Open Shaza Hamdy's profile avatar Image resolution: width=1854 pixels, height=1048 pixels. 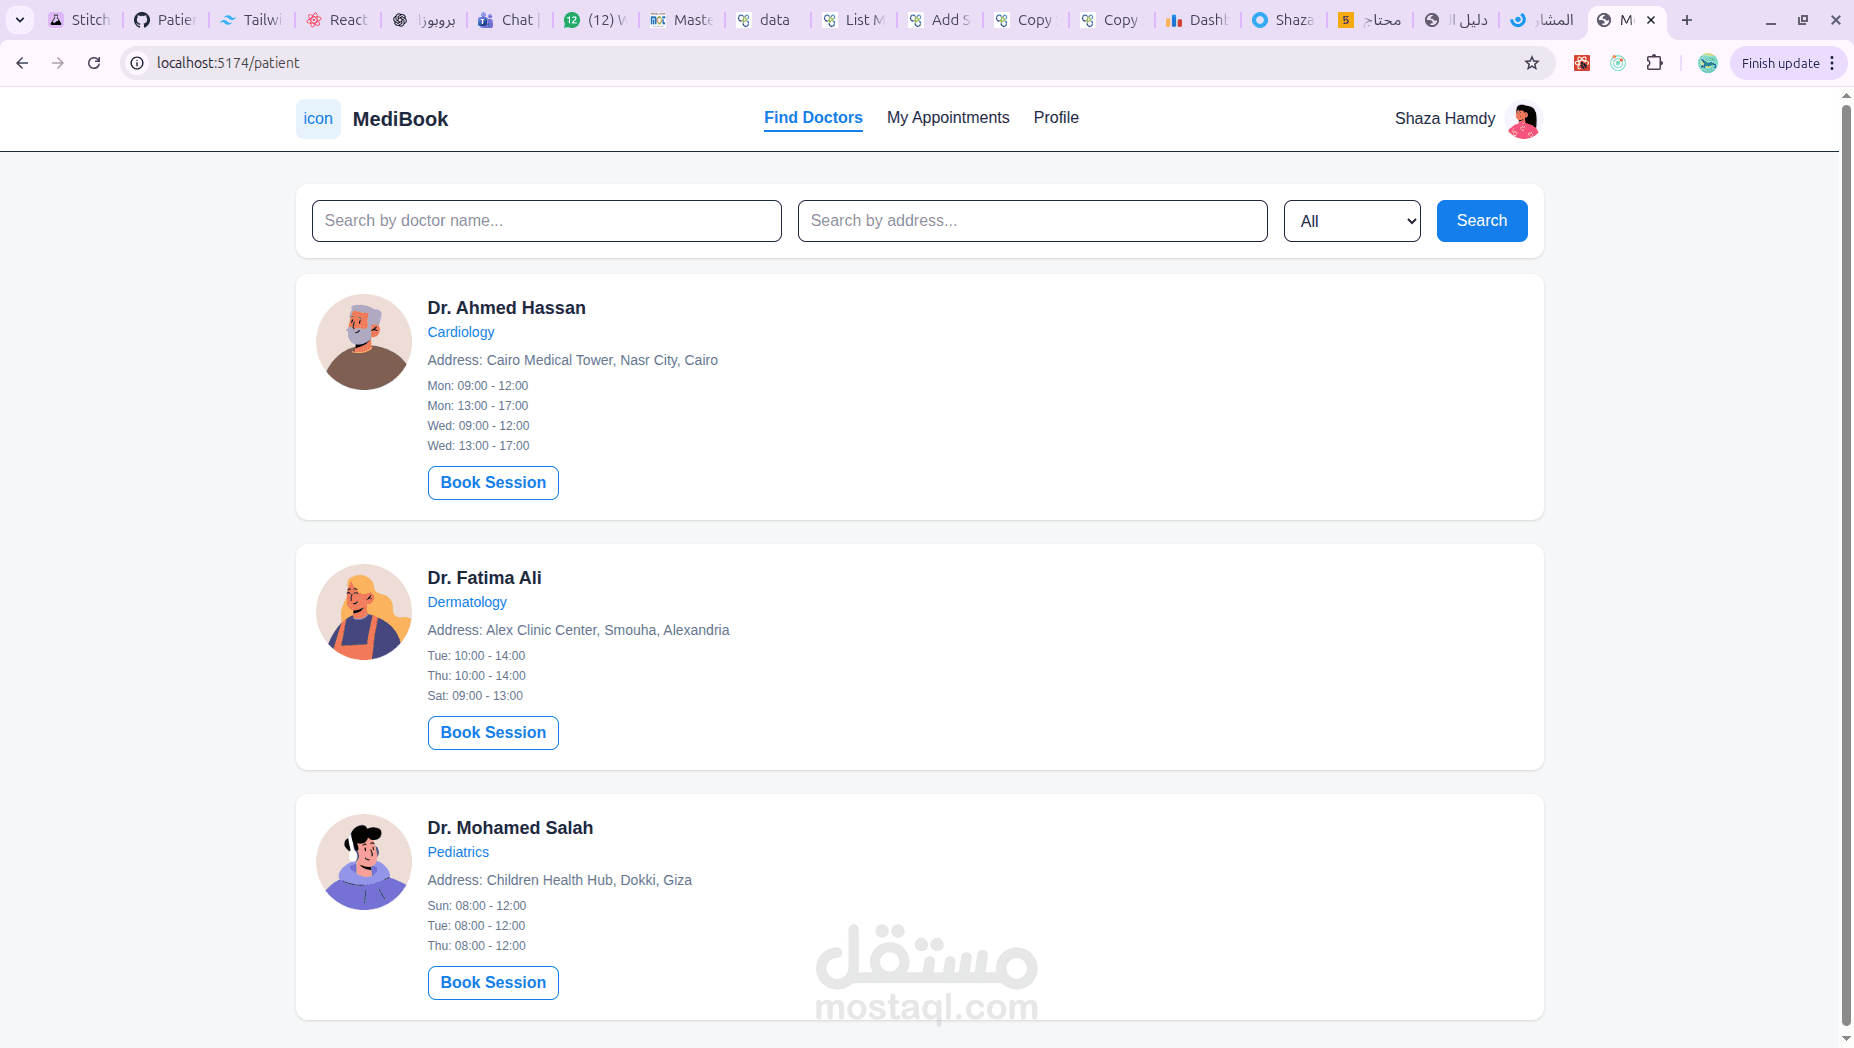tap(1523, 120)
